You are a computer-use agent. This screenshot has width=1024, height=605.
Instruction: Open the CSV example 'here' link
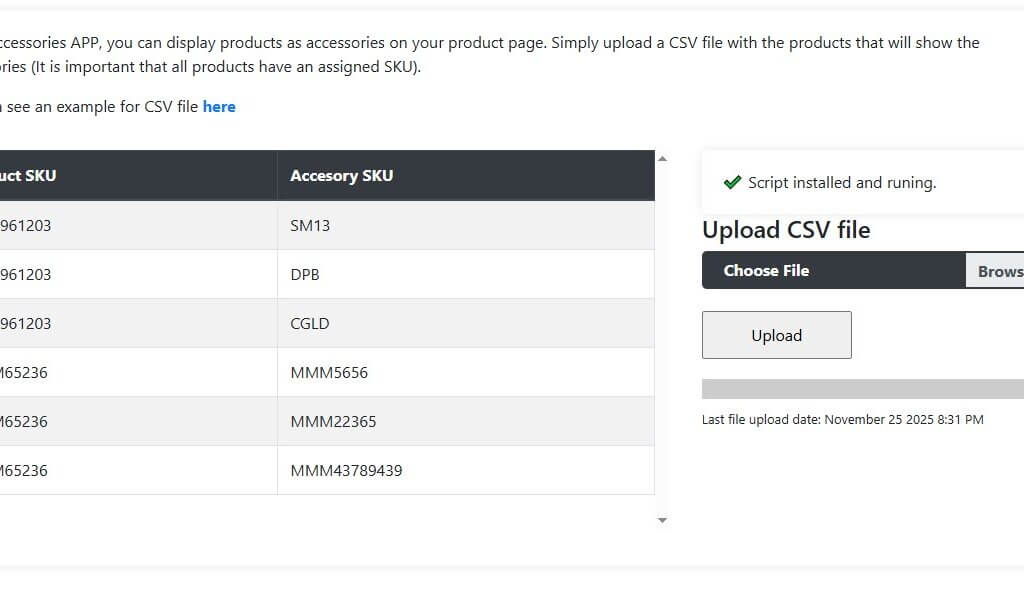pyautogui.click(x=219, y=106)
